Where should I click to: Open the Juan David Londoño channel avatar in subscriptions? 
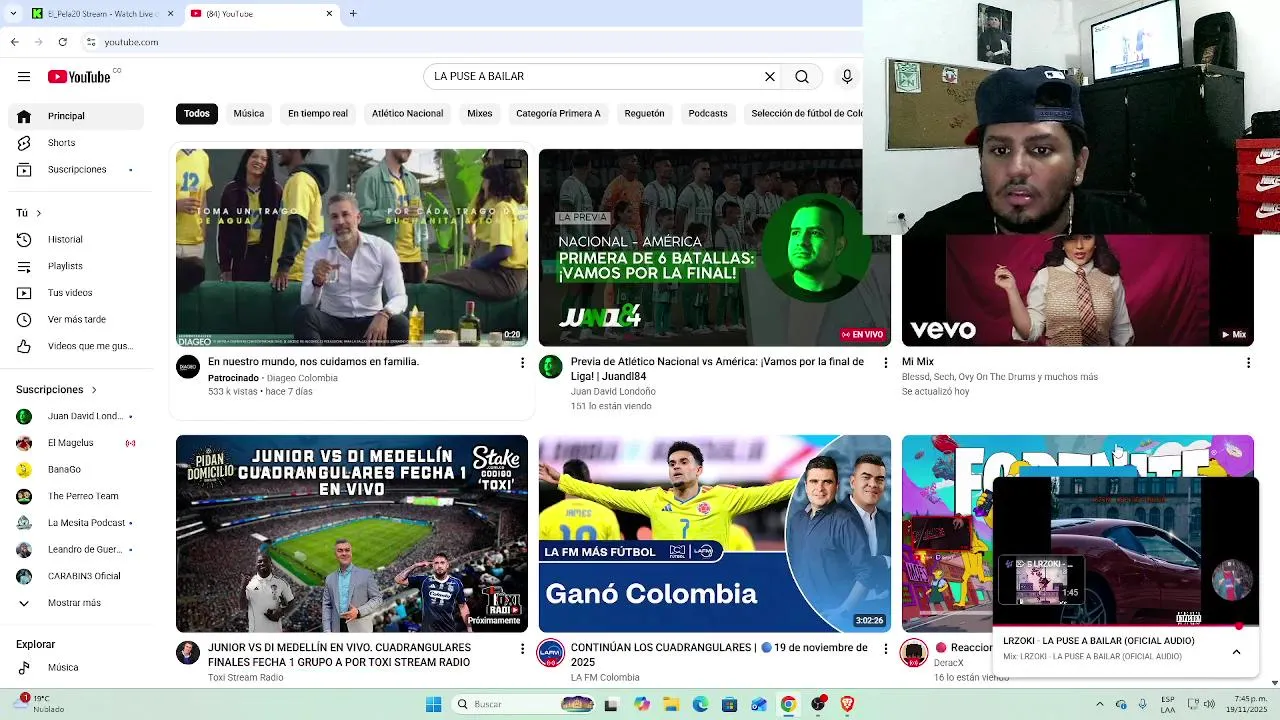tap(24, 416)
